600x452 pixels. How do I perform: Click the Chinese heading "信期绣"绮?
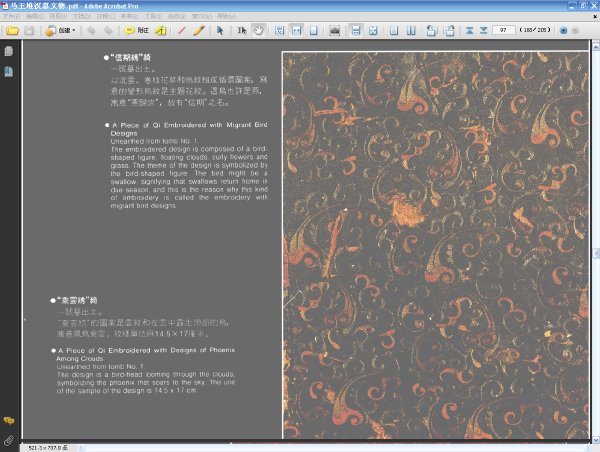point(130,57)
